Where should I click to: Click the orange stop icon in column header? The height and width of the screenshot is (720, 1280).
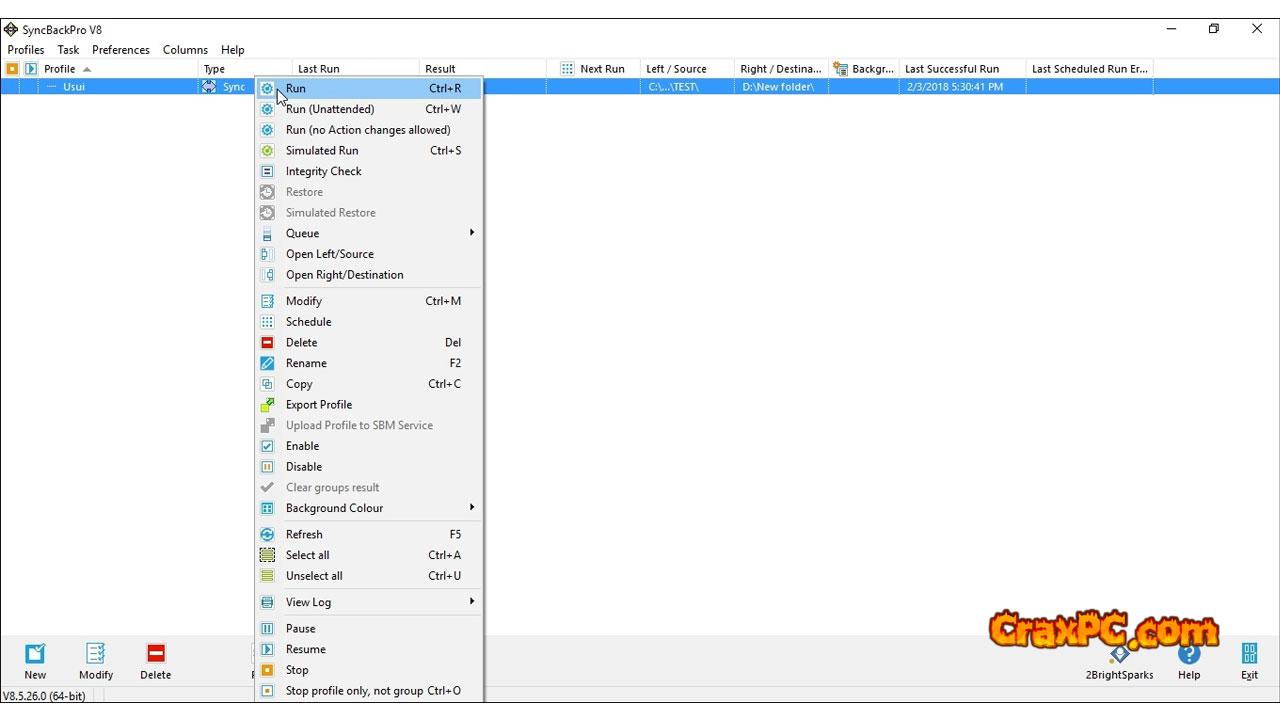[x=12, y=69]
